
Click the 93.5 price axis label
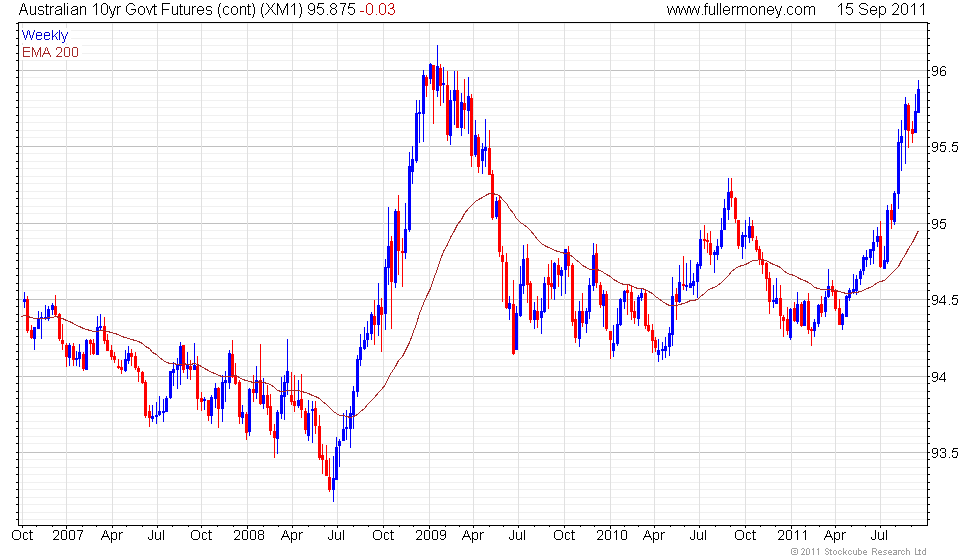944,453
